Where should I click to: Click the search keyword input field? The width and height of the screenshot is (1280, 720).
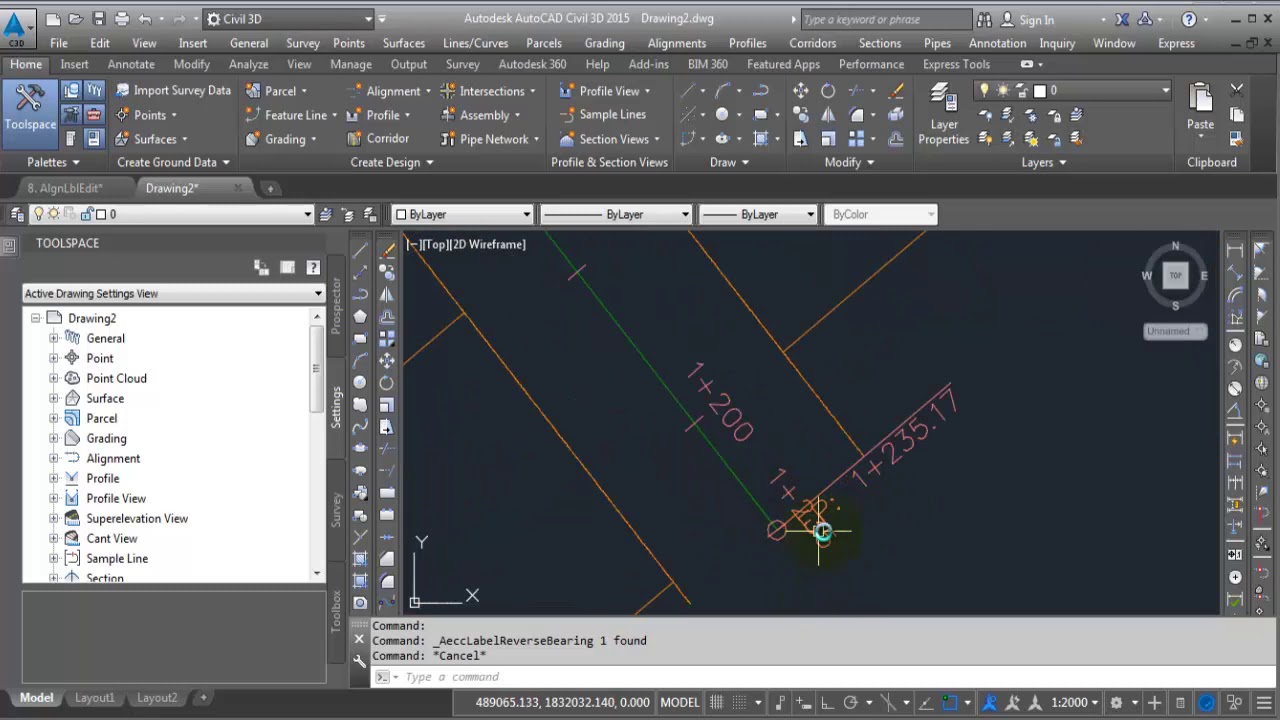click(885, 19)
